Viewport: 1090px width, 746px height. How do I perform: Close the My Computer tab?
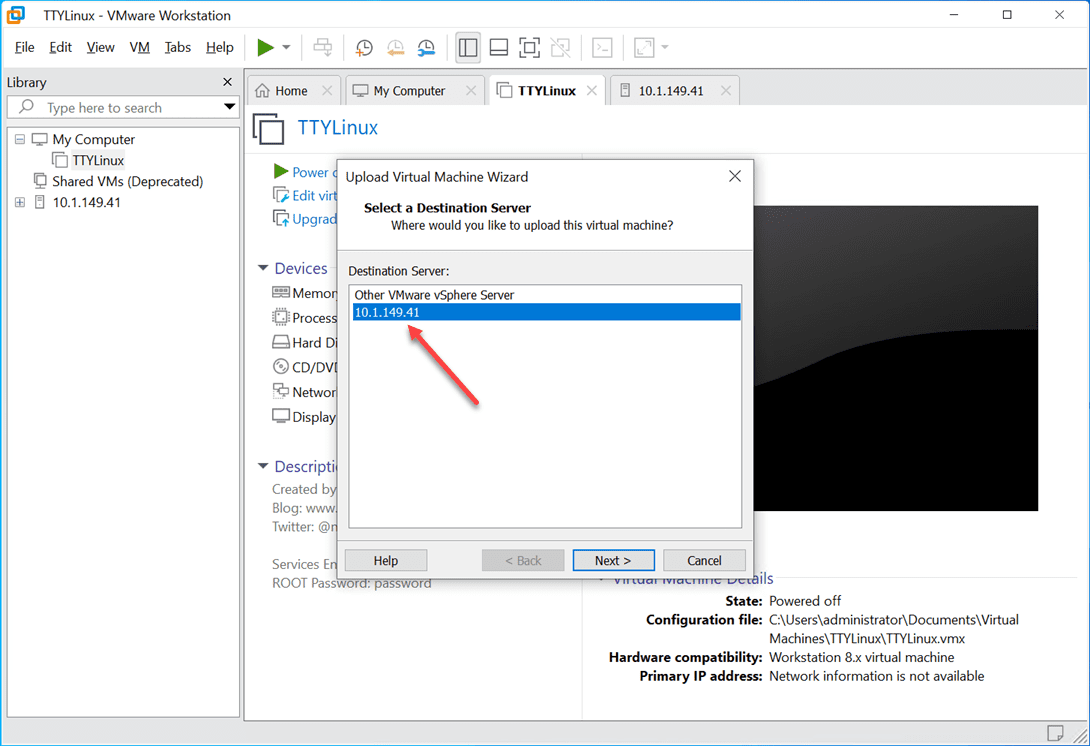(471, 90)
